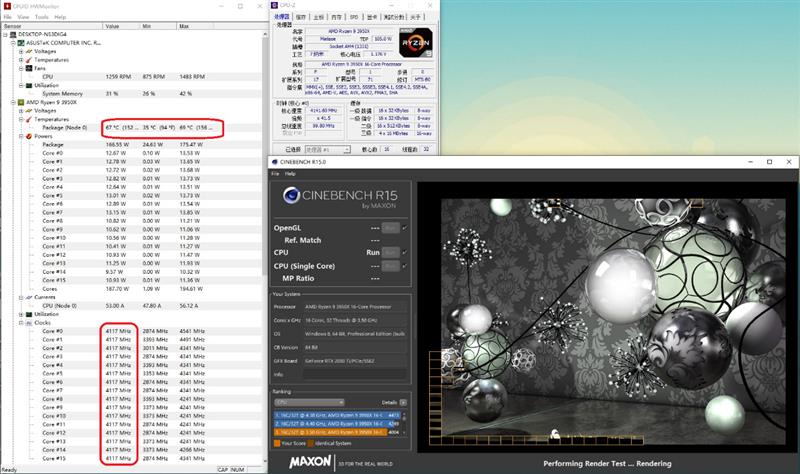Screen dimensions: 800x474
Task: Click the Powers flame icon
Action: point(29,136)
